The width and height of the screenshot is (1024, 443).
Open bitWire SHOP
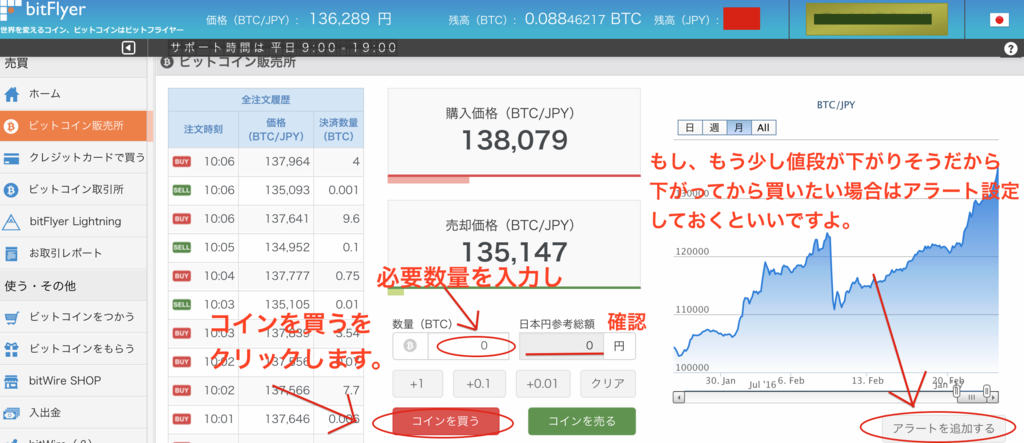tap(73, 381)
